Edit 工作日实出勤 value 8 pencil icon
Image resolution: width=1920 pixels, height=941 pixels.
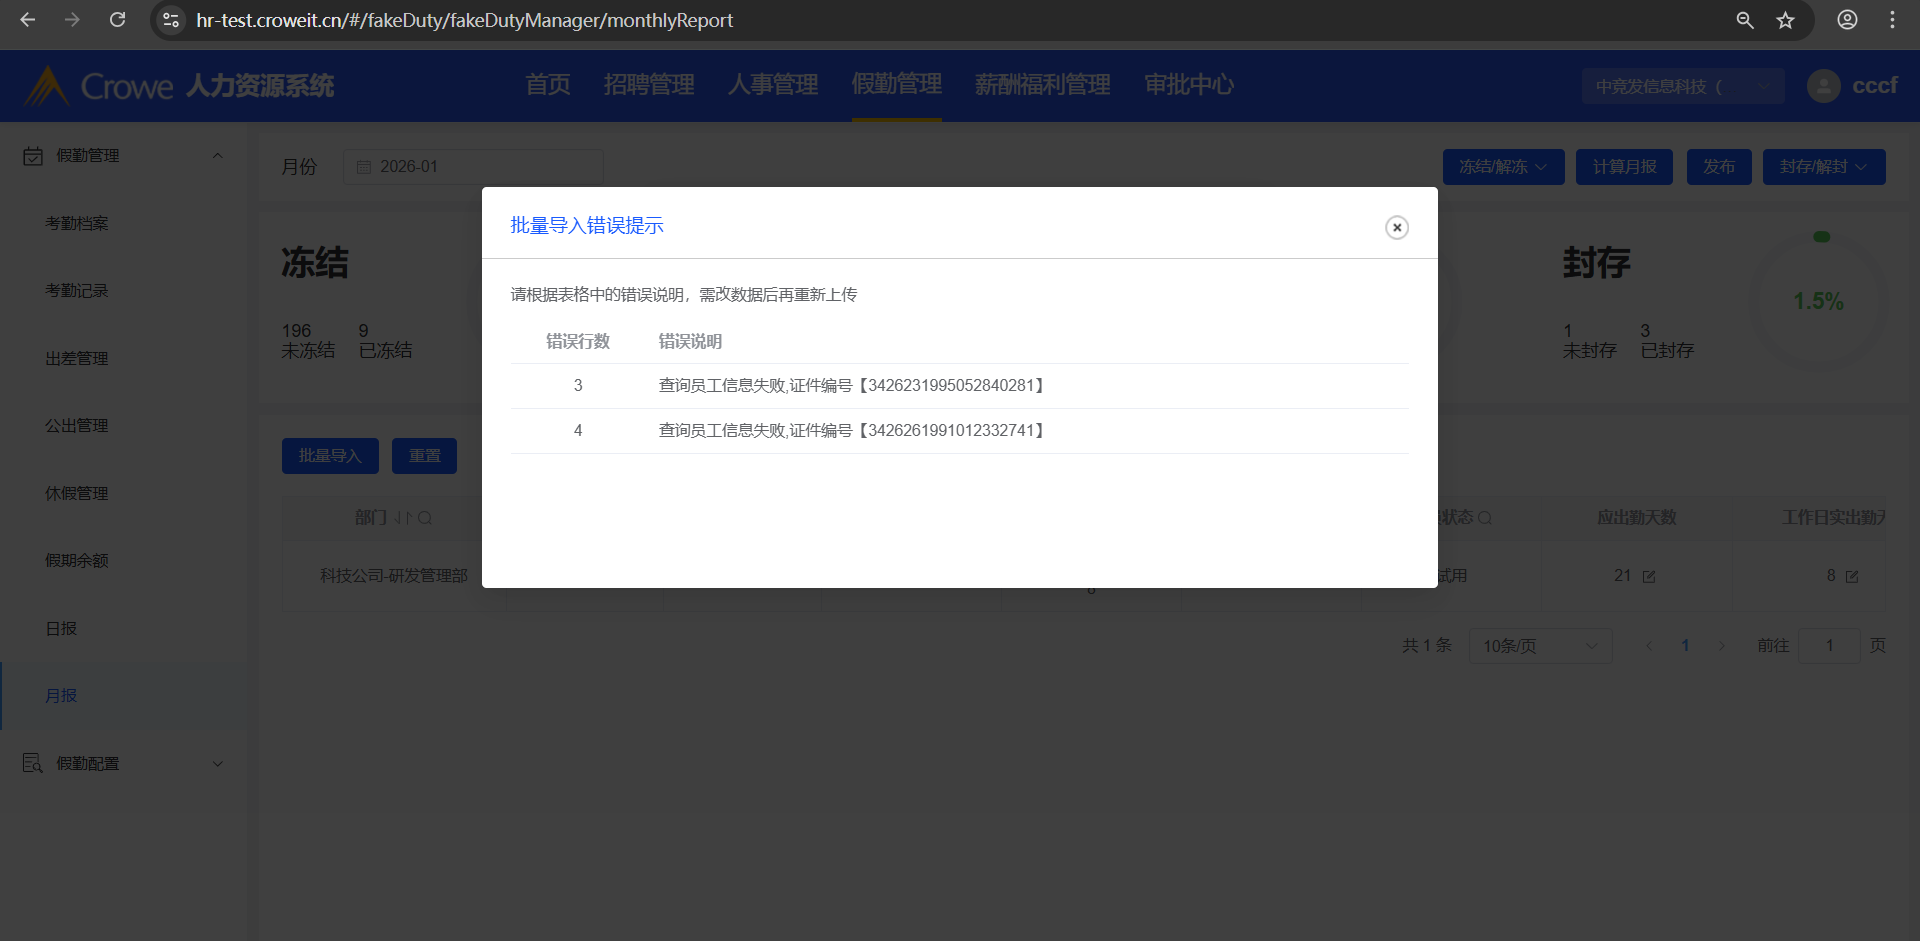(x=1852, y=577)
